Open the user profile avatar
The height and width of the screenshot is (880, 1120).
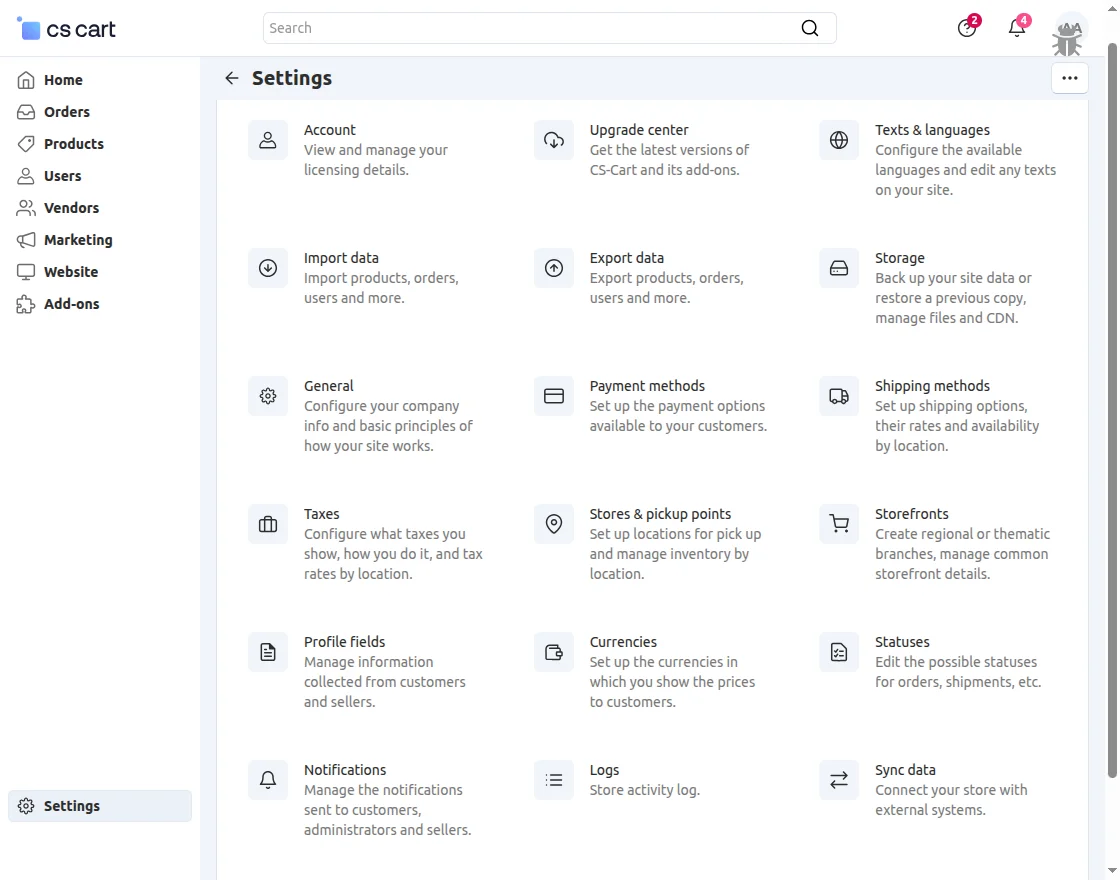coord(1070,30)
